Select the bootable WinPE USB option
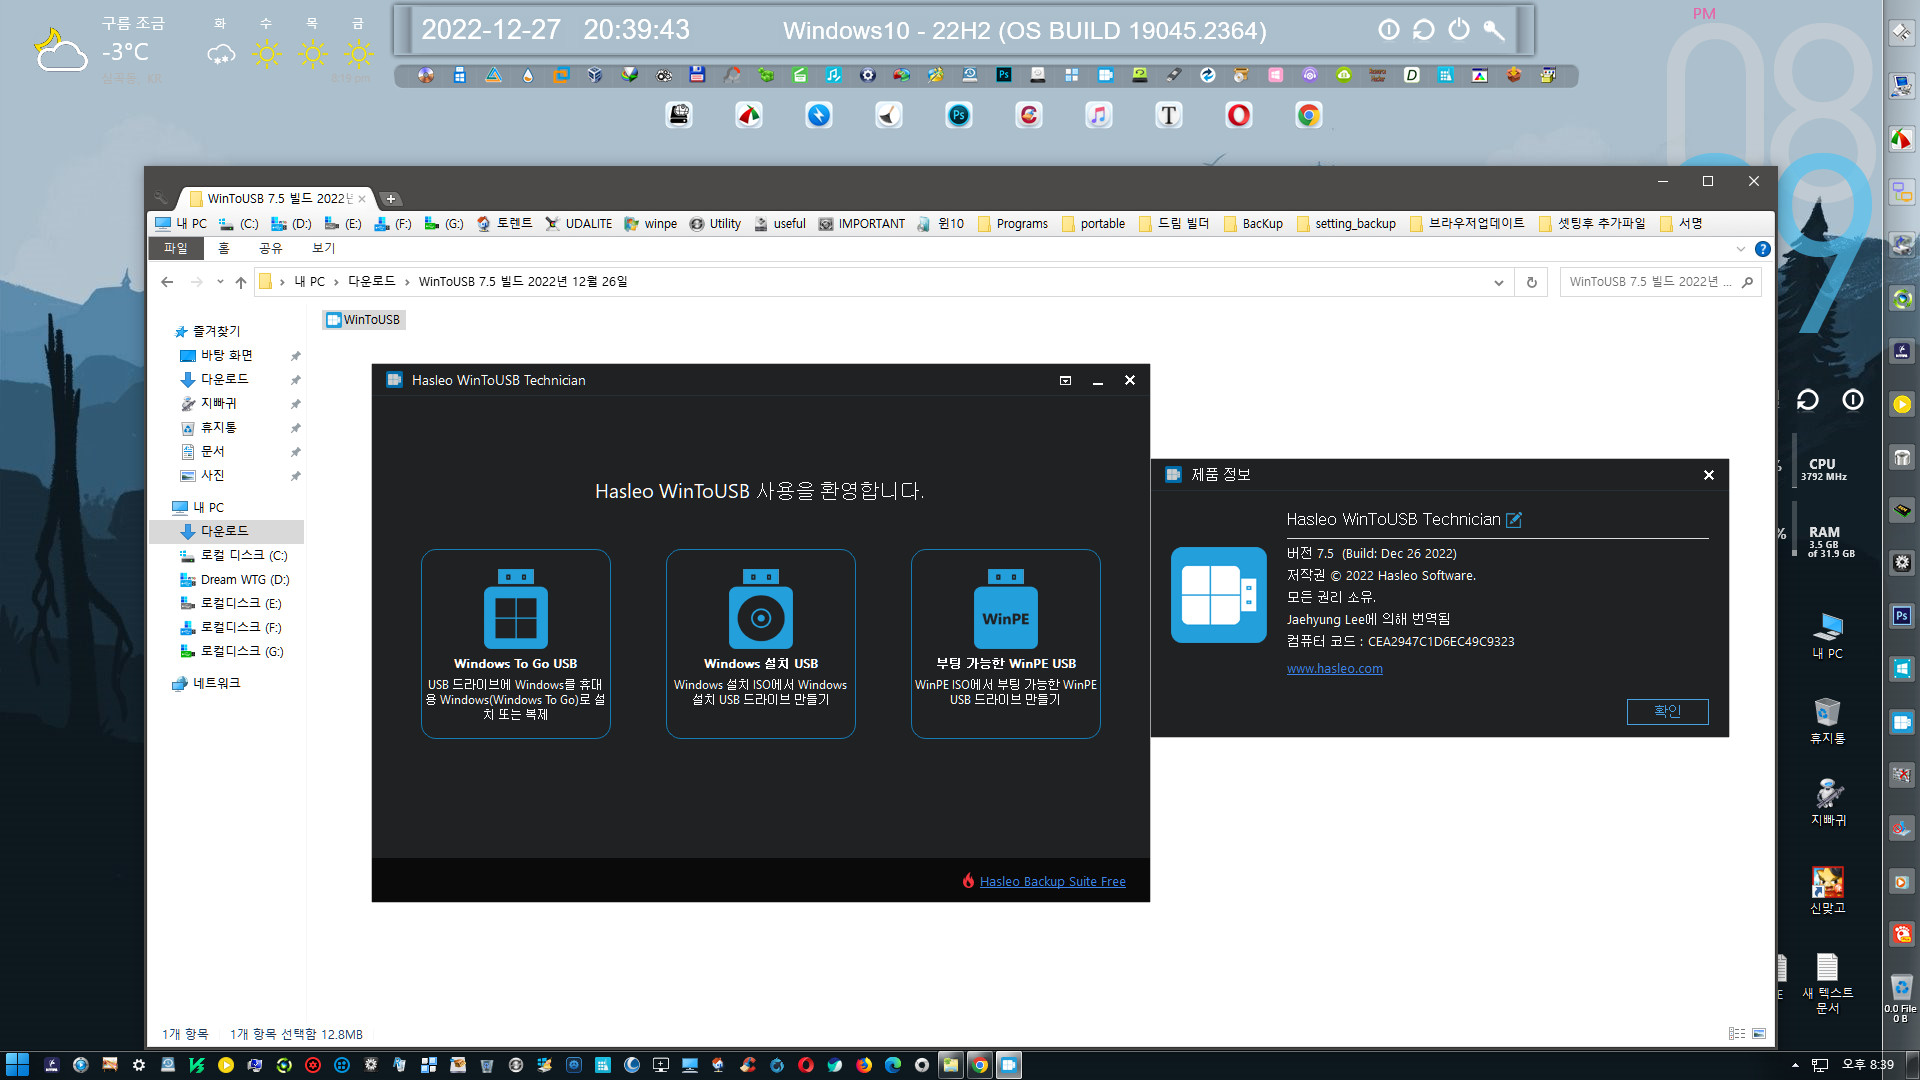This screenshot has height=1080, width=1920. (1006, 644)
